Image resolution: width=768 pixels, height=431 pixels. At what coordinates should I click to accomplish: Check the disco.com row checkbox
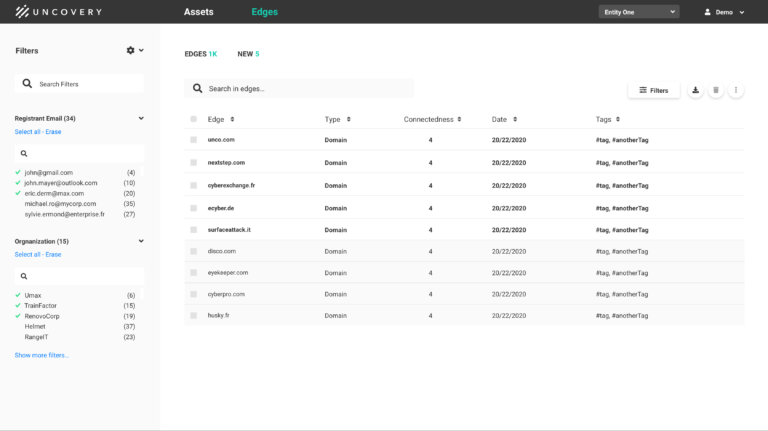click(193, 251)
